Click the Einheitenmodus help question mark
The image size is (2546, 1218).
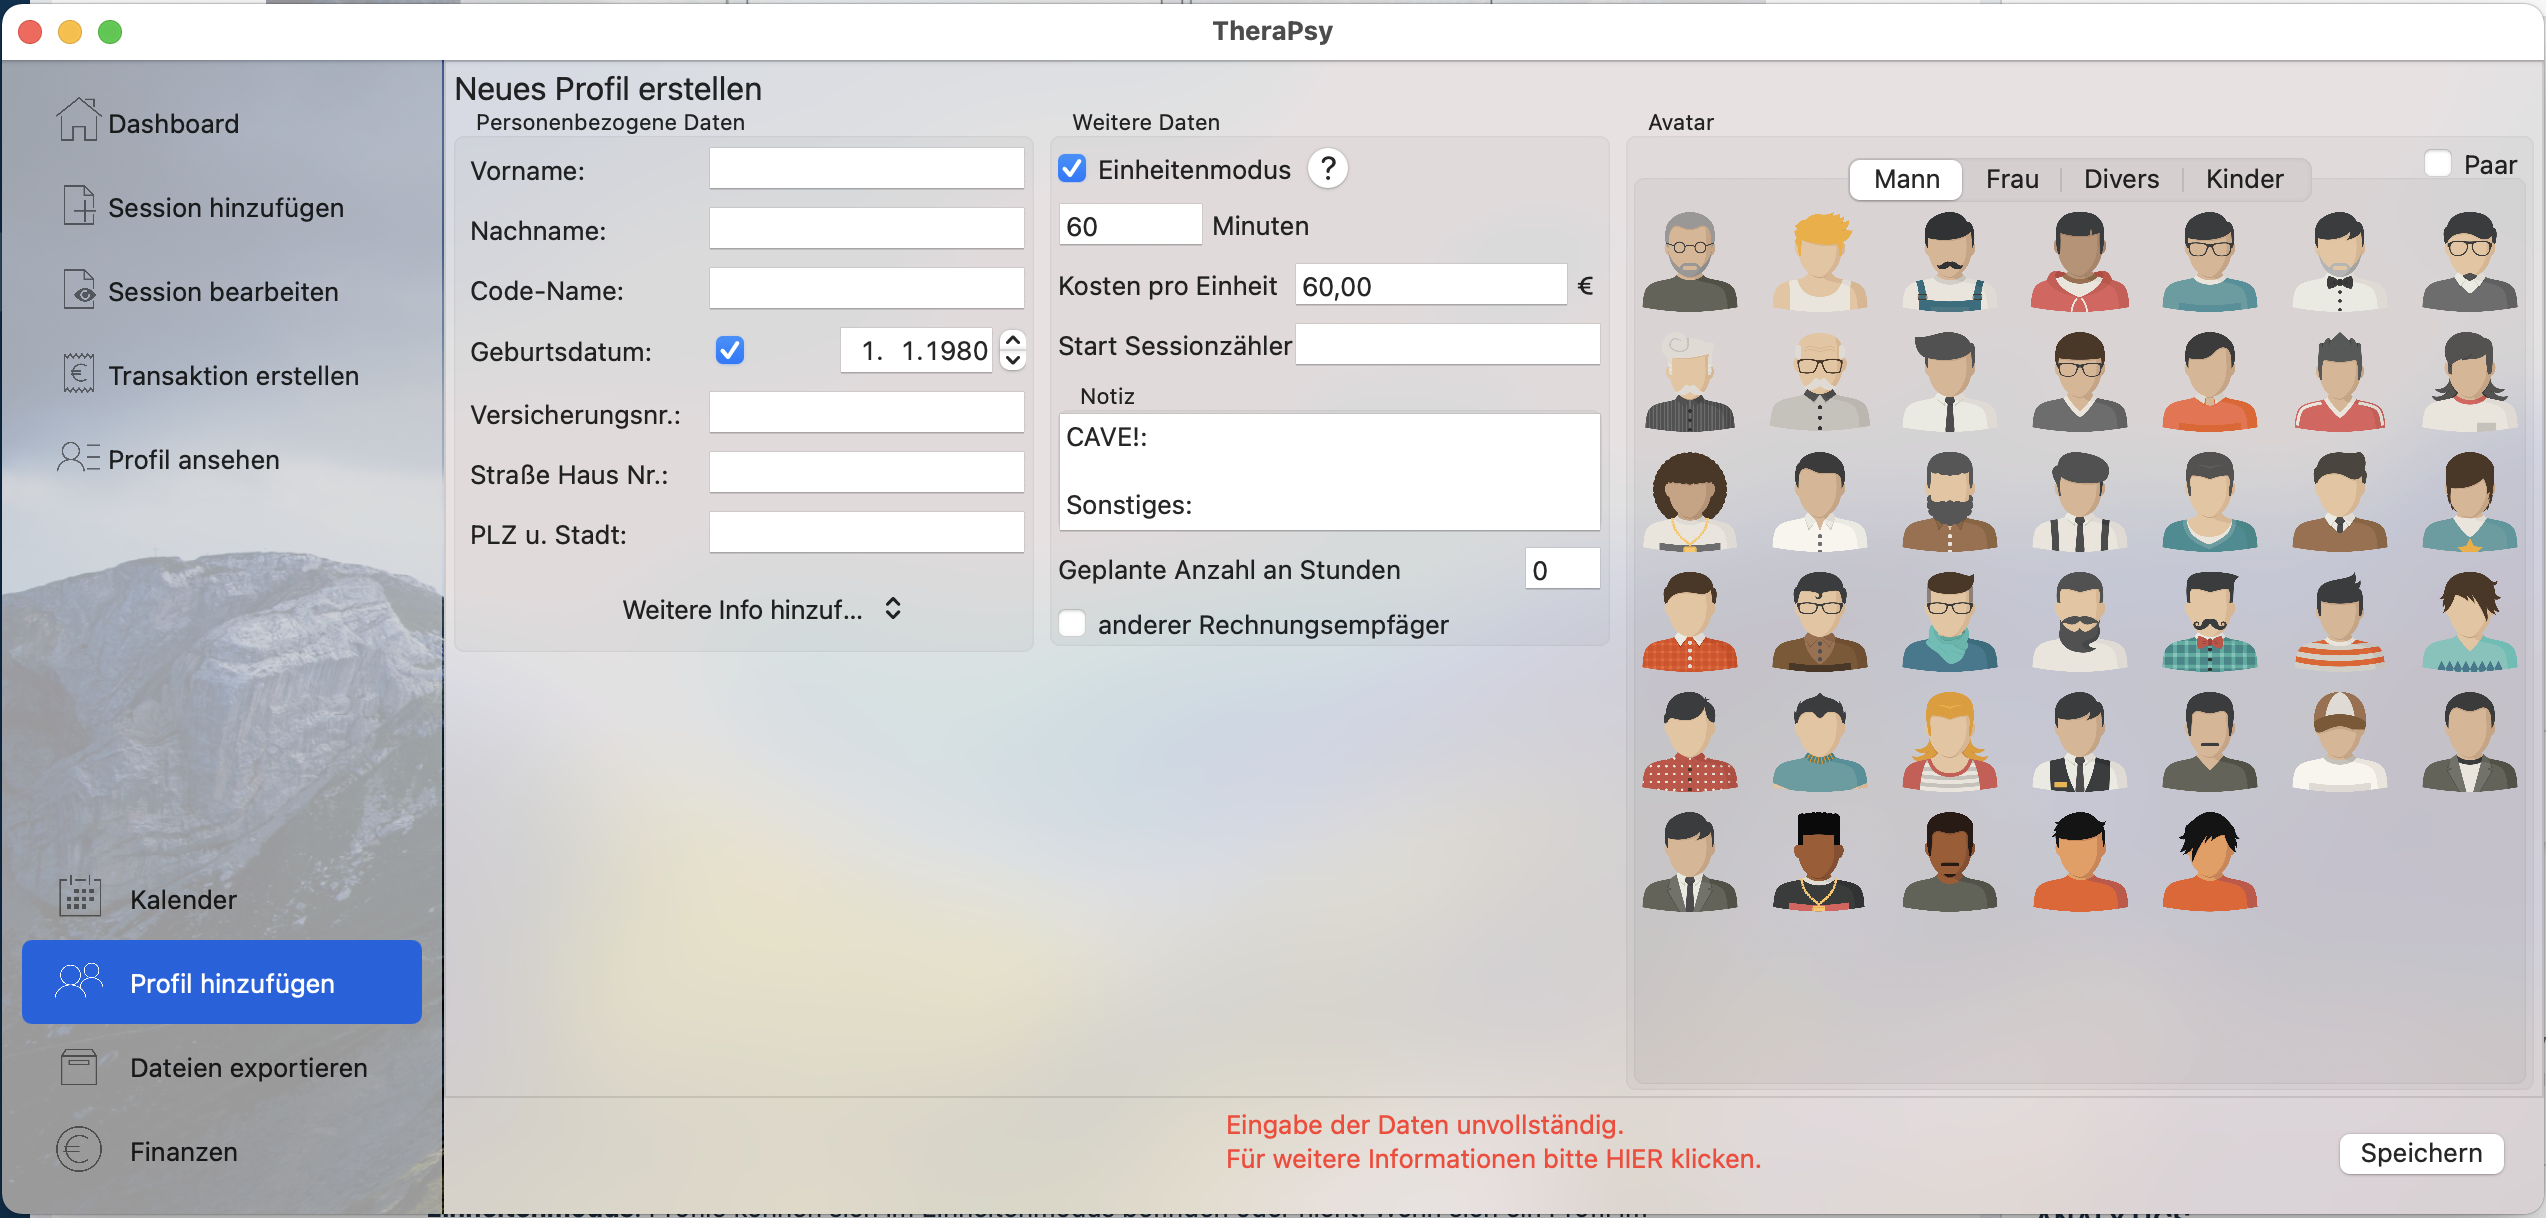click(x=1327, y=168)
